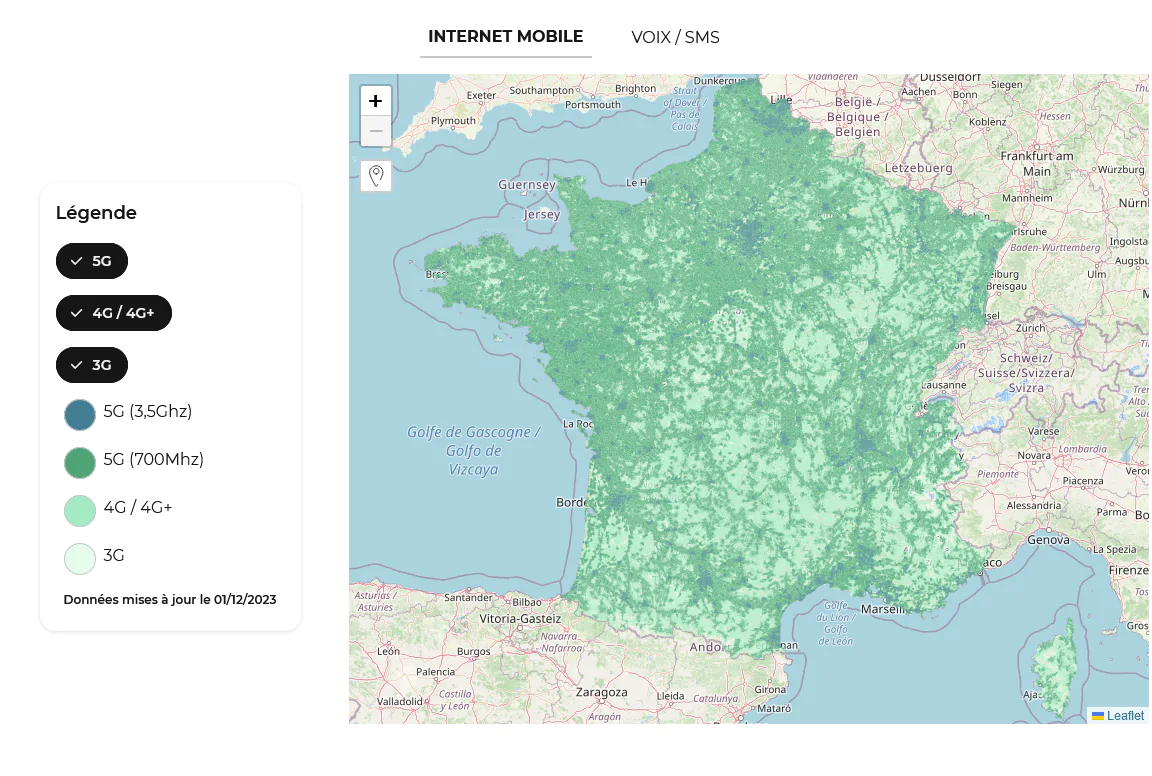This screenshot has width=1152, height=776.
Task: Click the data update date text
Action: click(170, 600)
